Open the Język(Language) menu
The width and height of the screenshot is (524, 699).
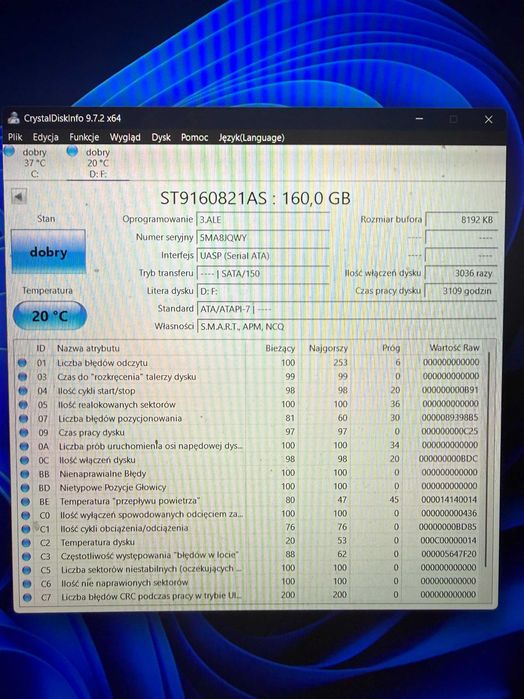click(x=252, y=137)
